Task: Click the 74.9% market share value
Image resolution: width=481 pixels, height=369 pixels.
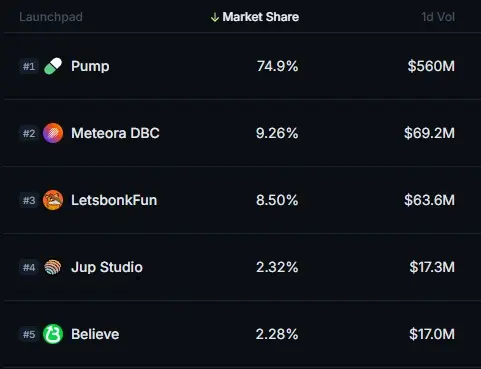Action: pyautogui.click(x=277, y=66)
